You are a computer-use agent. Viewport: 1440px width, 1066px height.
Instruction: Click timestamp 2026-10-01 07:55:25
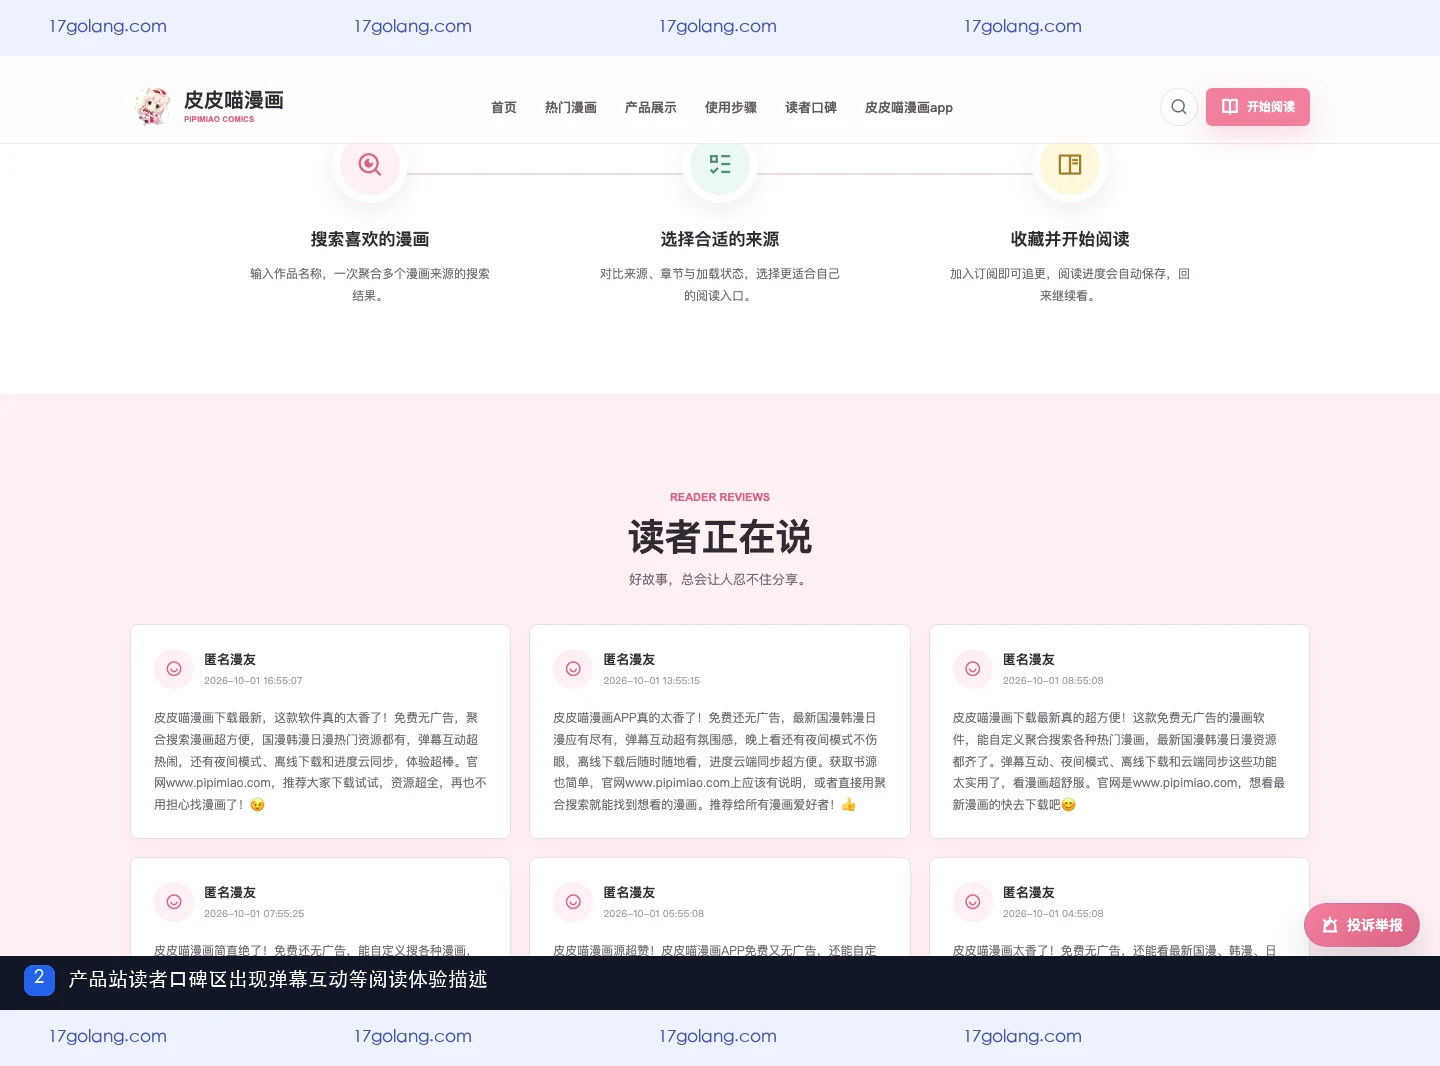(254, 914)
